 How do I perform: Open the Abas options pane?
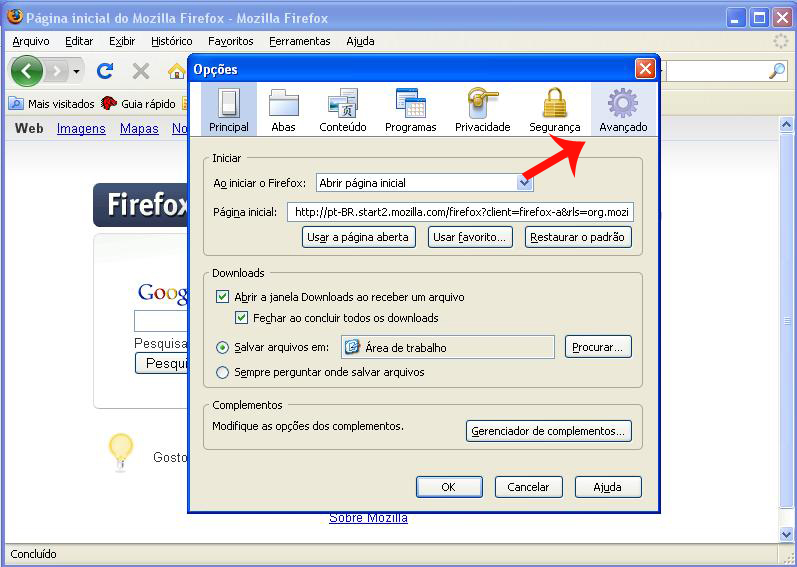[283, 110]
